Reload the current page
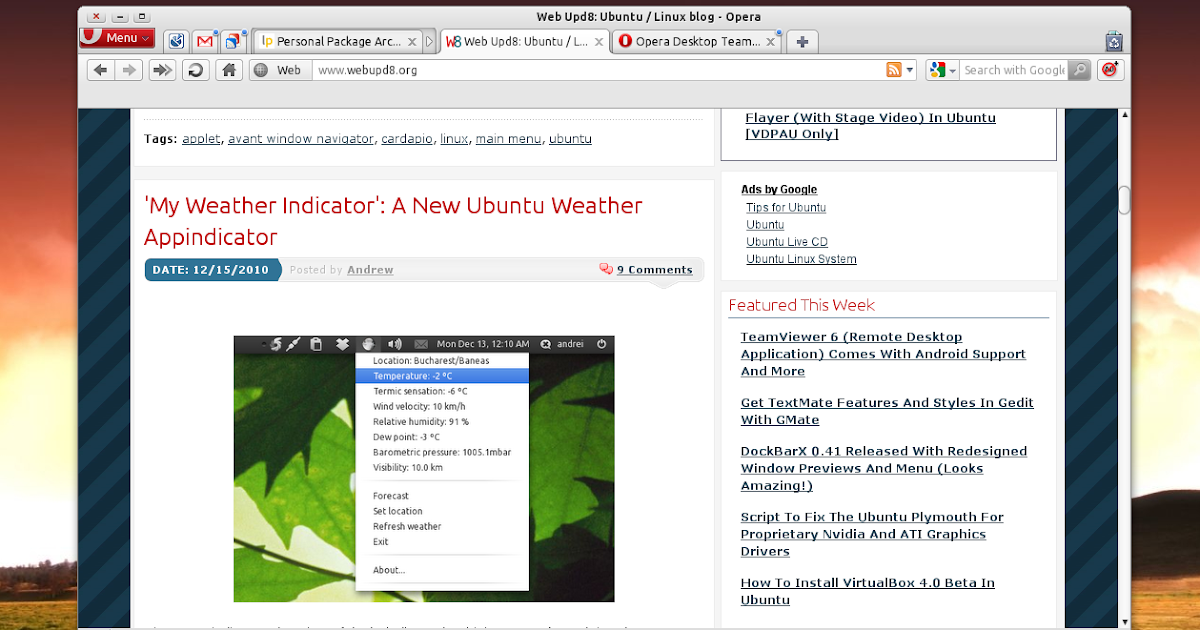 194,70
